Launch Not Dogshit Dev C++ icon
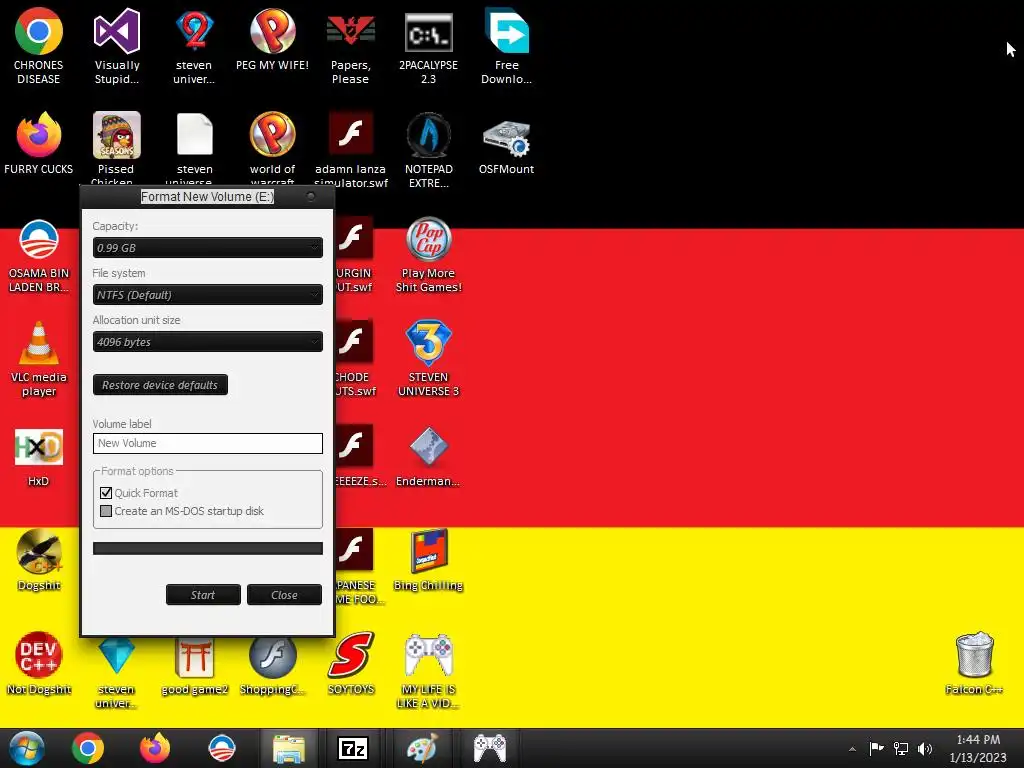Image resolution: width=1024 pixels, height=768 pixels. click(x=39, y=664)
